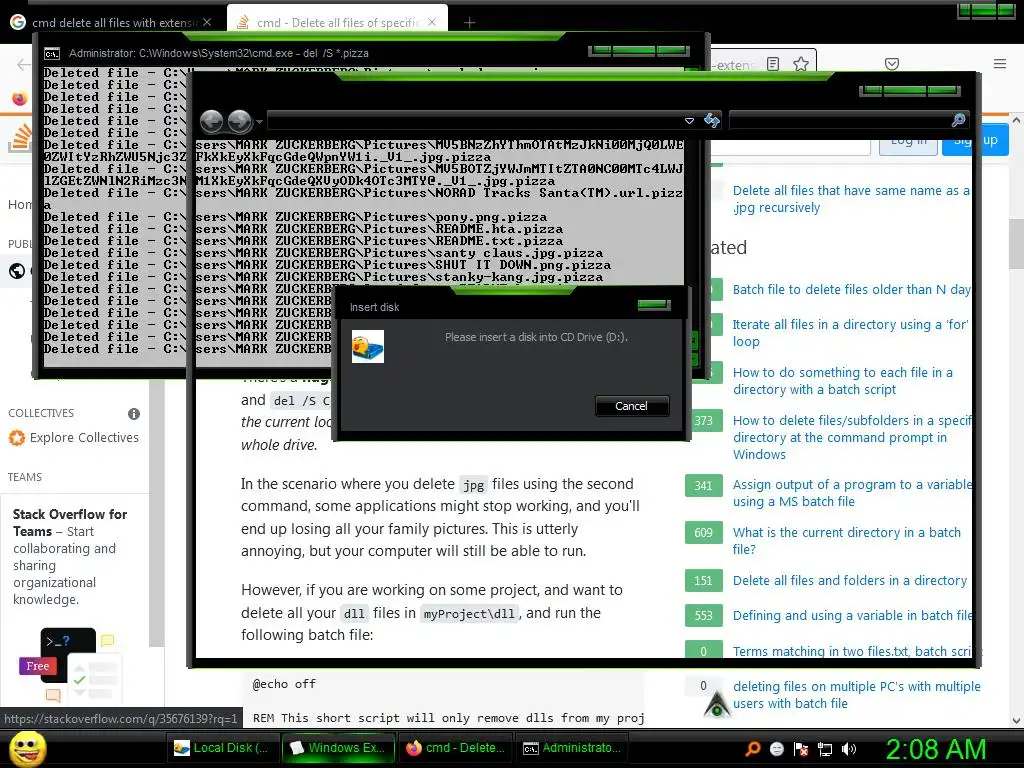Image resolution: width=1024 pixels, height=768 pixels.
Task: Open 'Delete all files and folders' link
Action: pos(850,581)
